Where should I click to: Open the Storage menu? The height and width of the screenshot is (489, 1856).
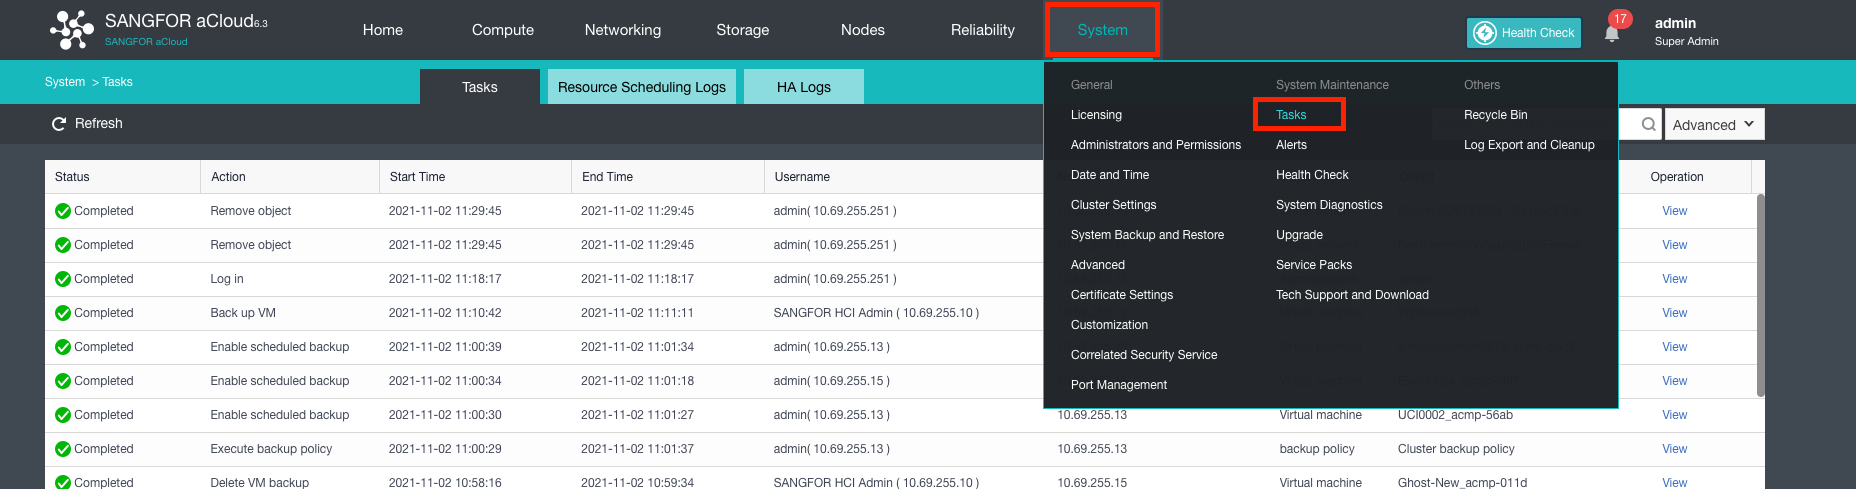tap(743, 30)
